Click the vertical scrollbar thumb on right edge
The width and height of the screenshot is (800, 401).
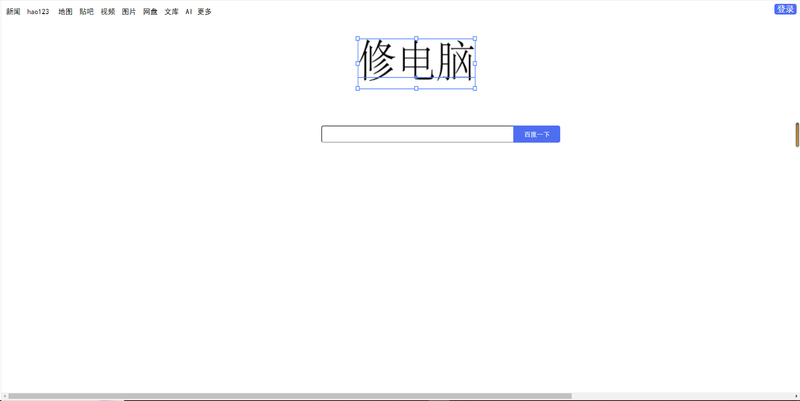click(797, 135)
